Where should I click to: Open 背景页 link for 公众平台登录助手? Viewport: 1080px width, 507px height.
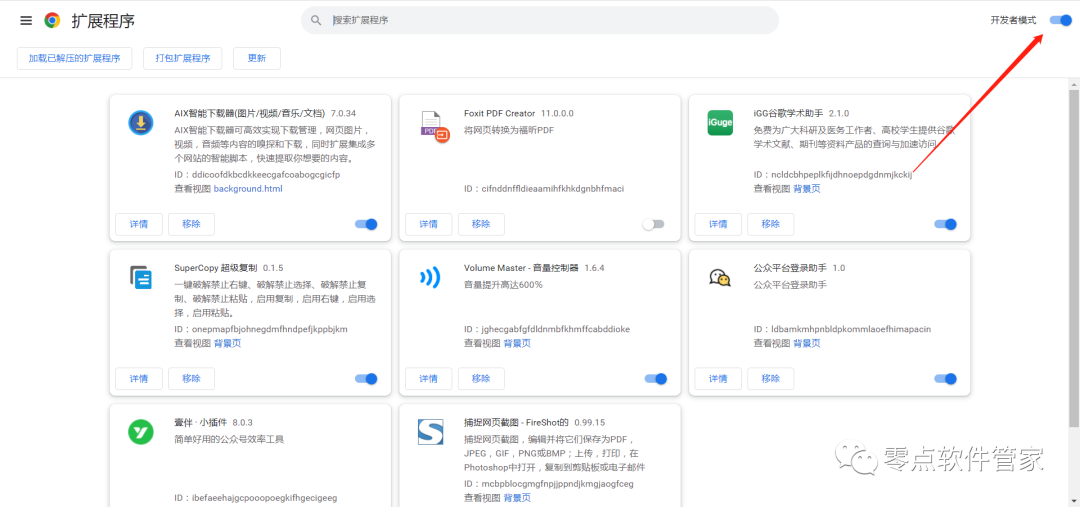807,343
